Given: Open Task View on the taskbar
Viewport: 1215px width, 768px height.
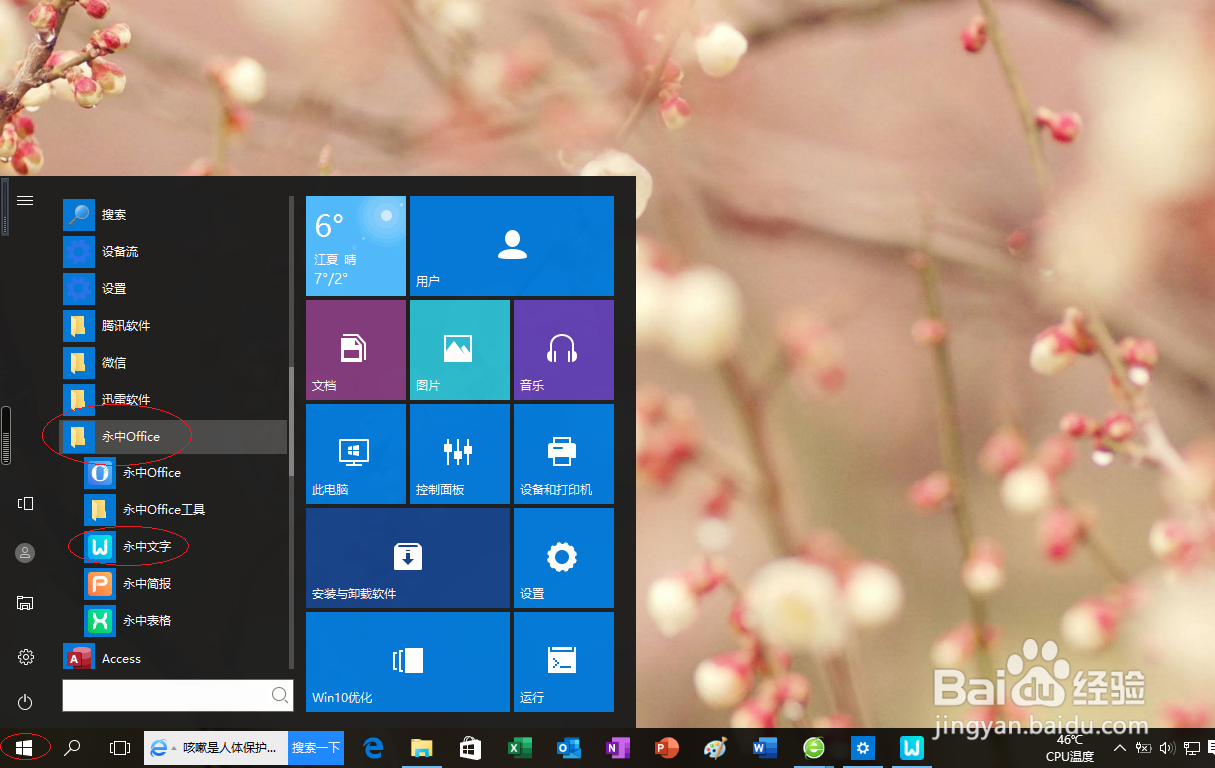Looking at the screenshot, I should [120, 748].
